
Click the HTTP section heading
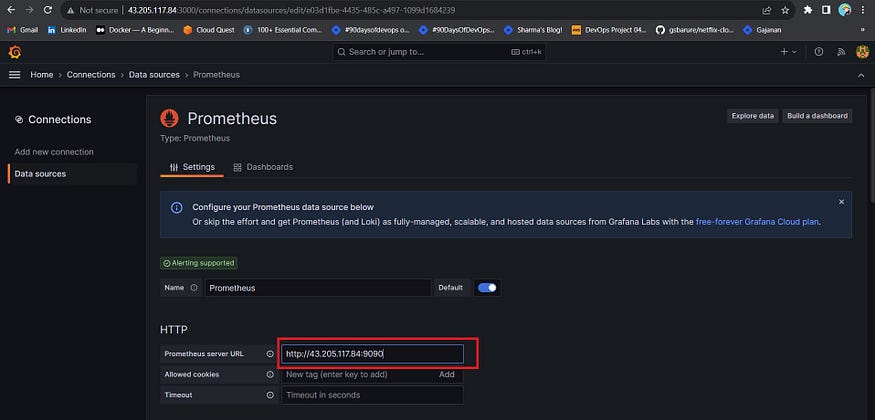(x=174, y=330)
